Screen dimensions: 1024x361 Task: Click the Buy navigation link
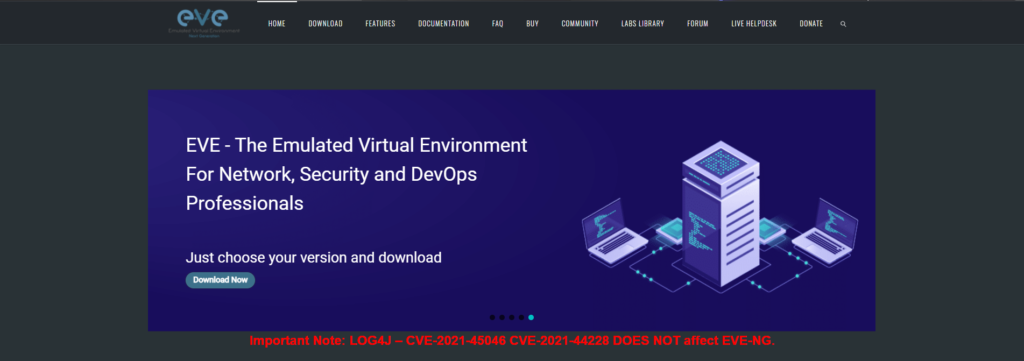532,24
